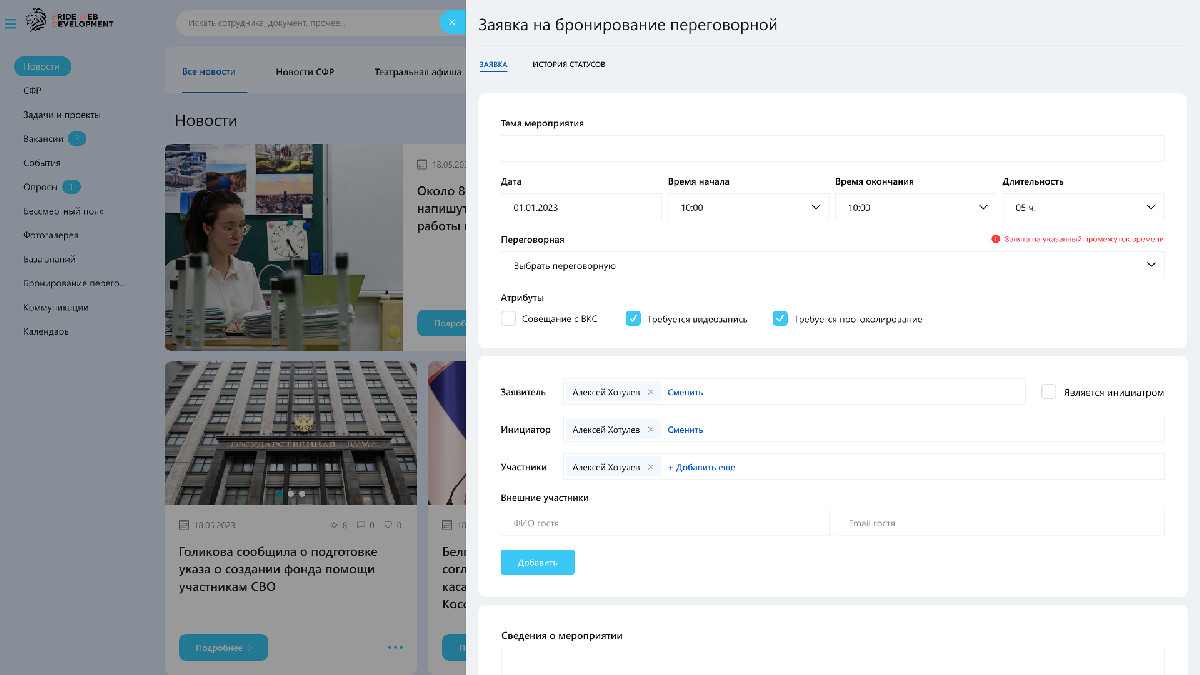The height and width of the screenshot is (675, 1200).
Task: Open the Новости СФР tab
Action: pyautogui.click(x=304, y=72)
